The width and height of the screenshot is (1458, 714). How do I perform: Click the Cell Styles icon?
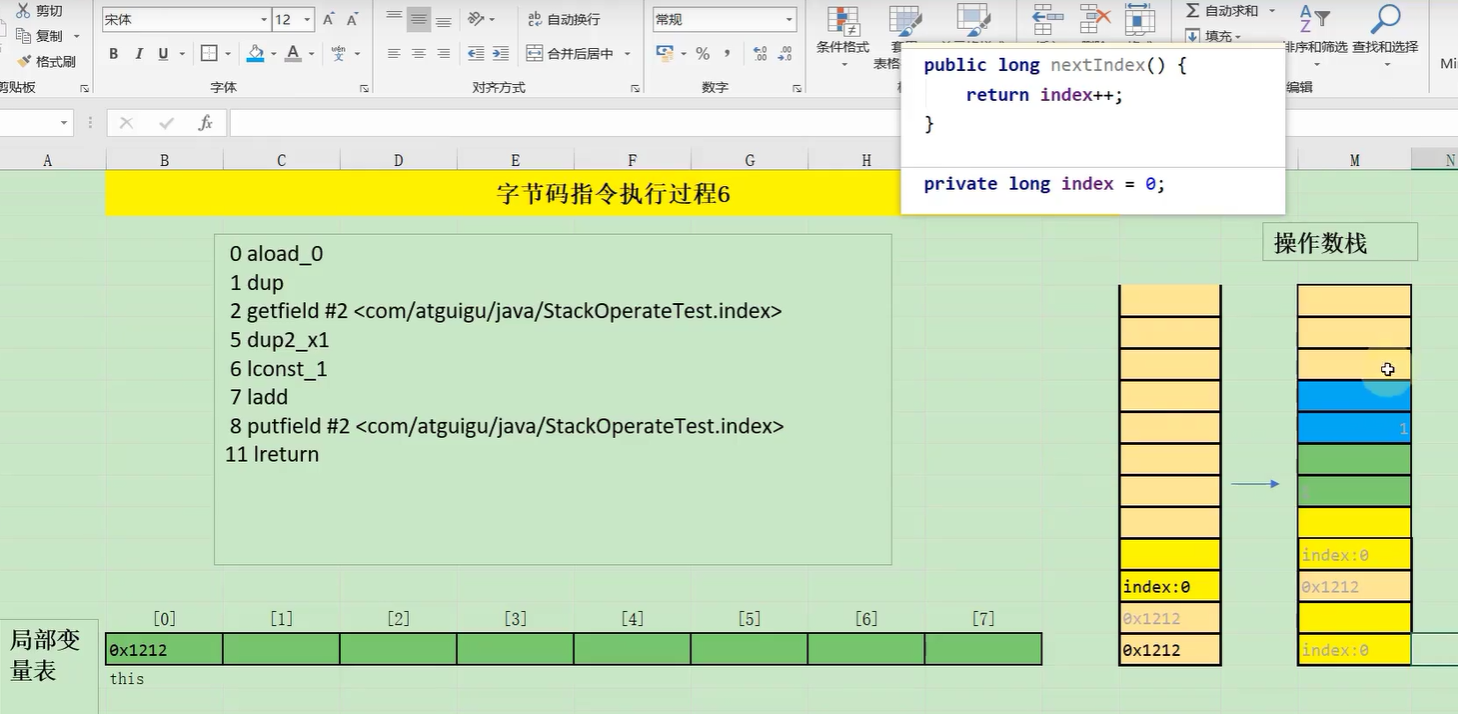tap(972, 22)
